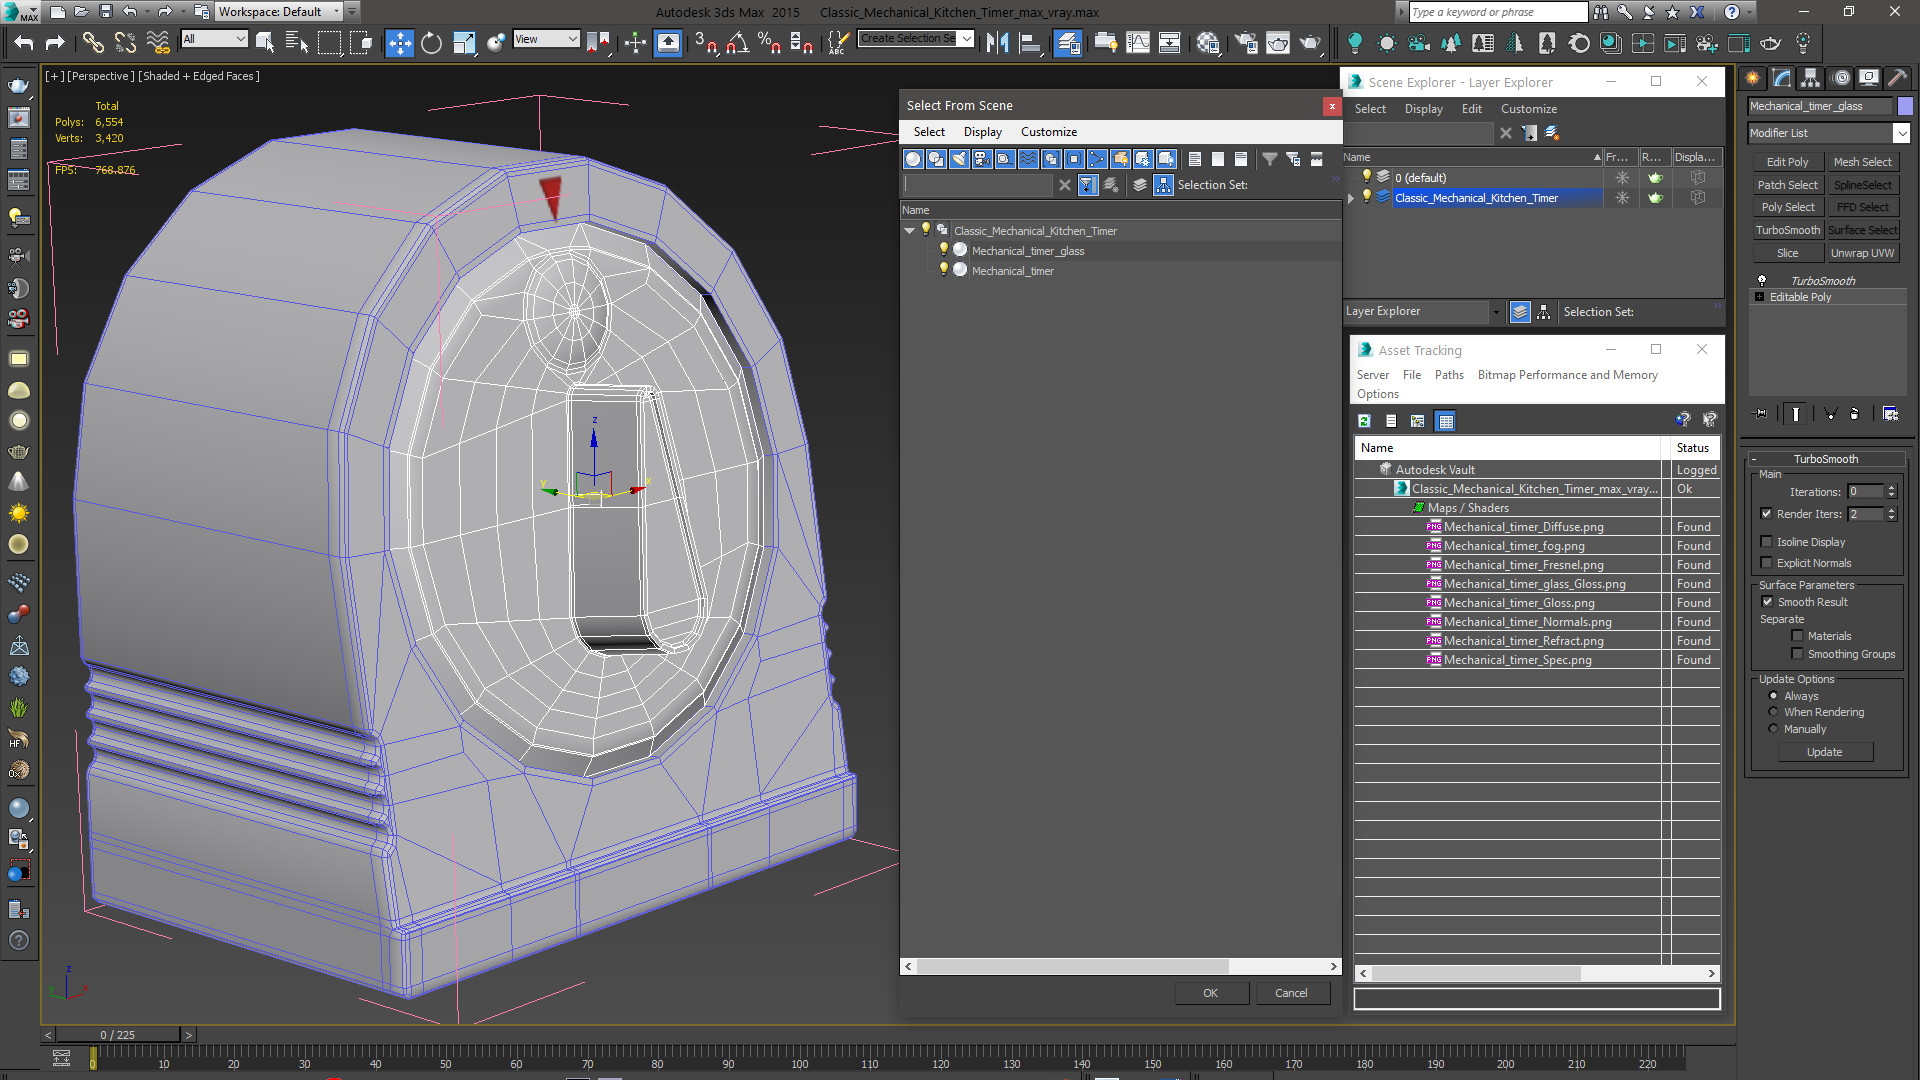Open the Modify command panel tab

[1782, 78]
